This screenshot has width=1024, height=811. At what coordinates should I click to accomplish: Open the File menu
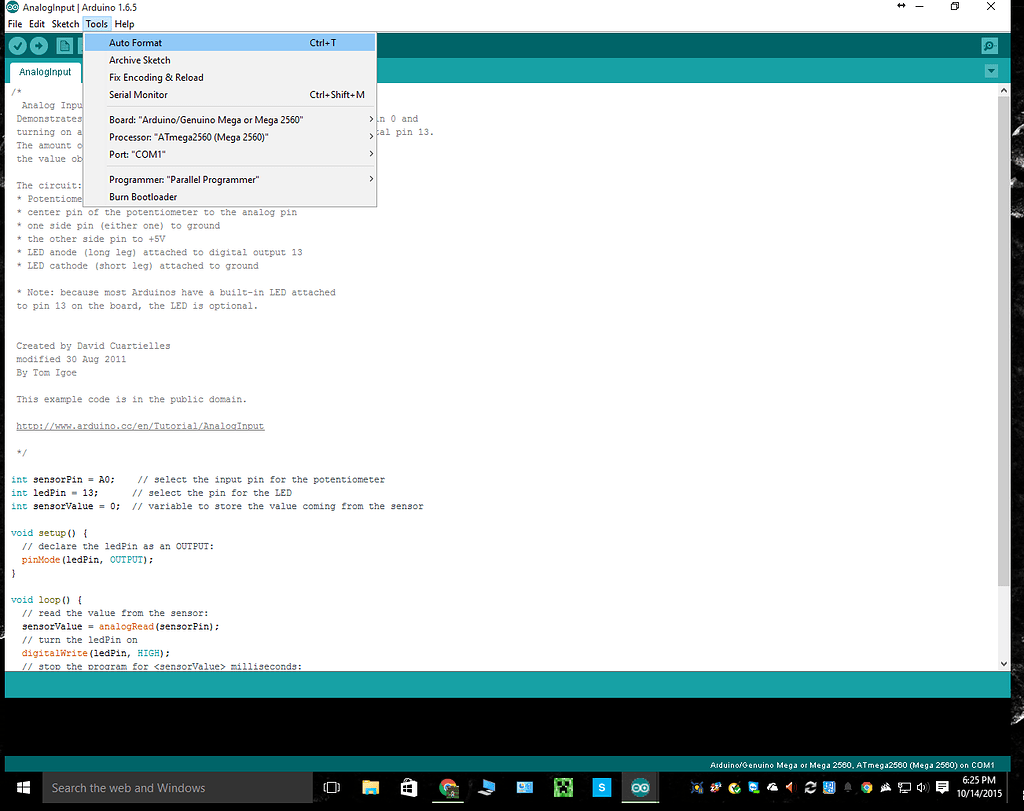pos(15,24)
